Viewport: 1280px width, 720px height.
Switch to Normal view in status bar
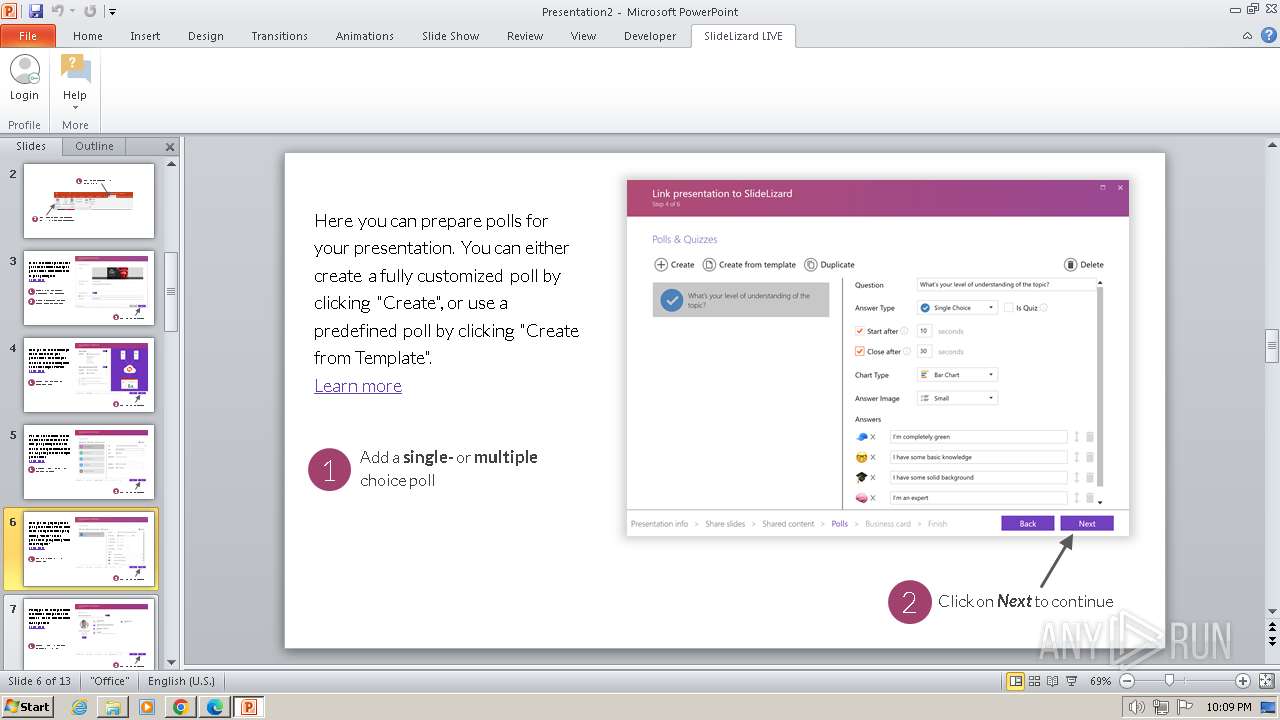pyautogui.click(x=1016, y=681)
